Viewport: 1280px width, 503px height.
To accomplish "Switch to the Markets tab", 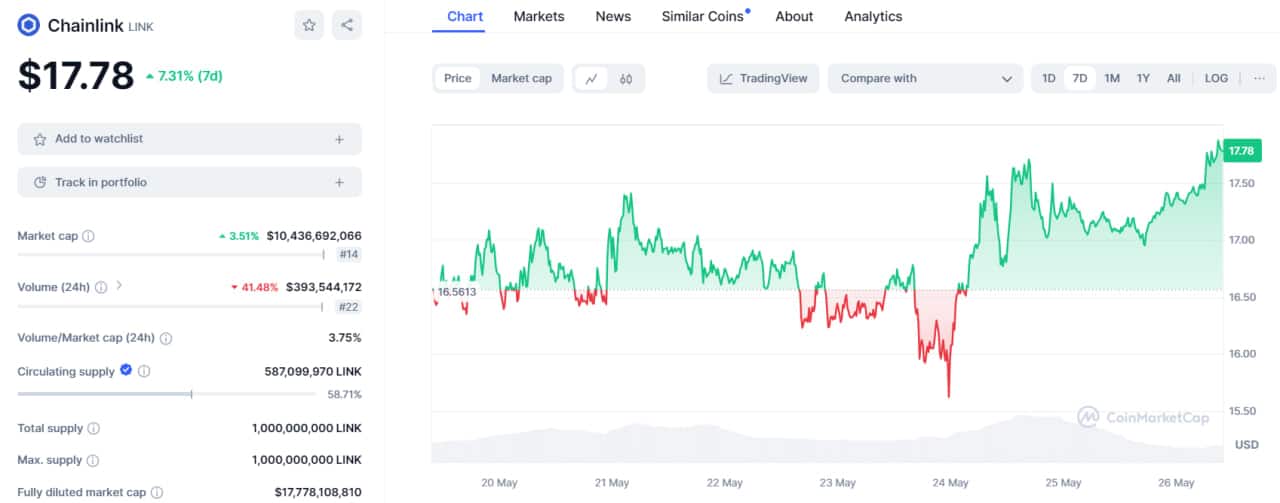I will pos(539,16).
